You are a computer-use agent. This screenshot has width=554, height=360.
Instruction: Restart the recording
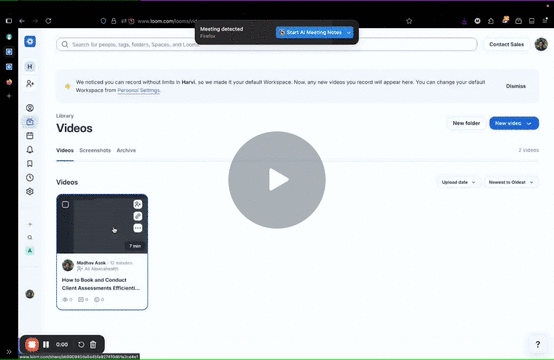pos(81,344)
